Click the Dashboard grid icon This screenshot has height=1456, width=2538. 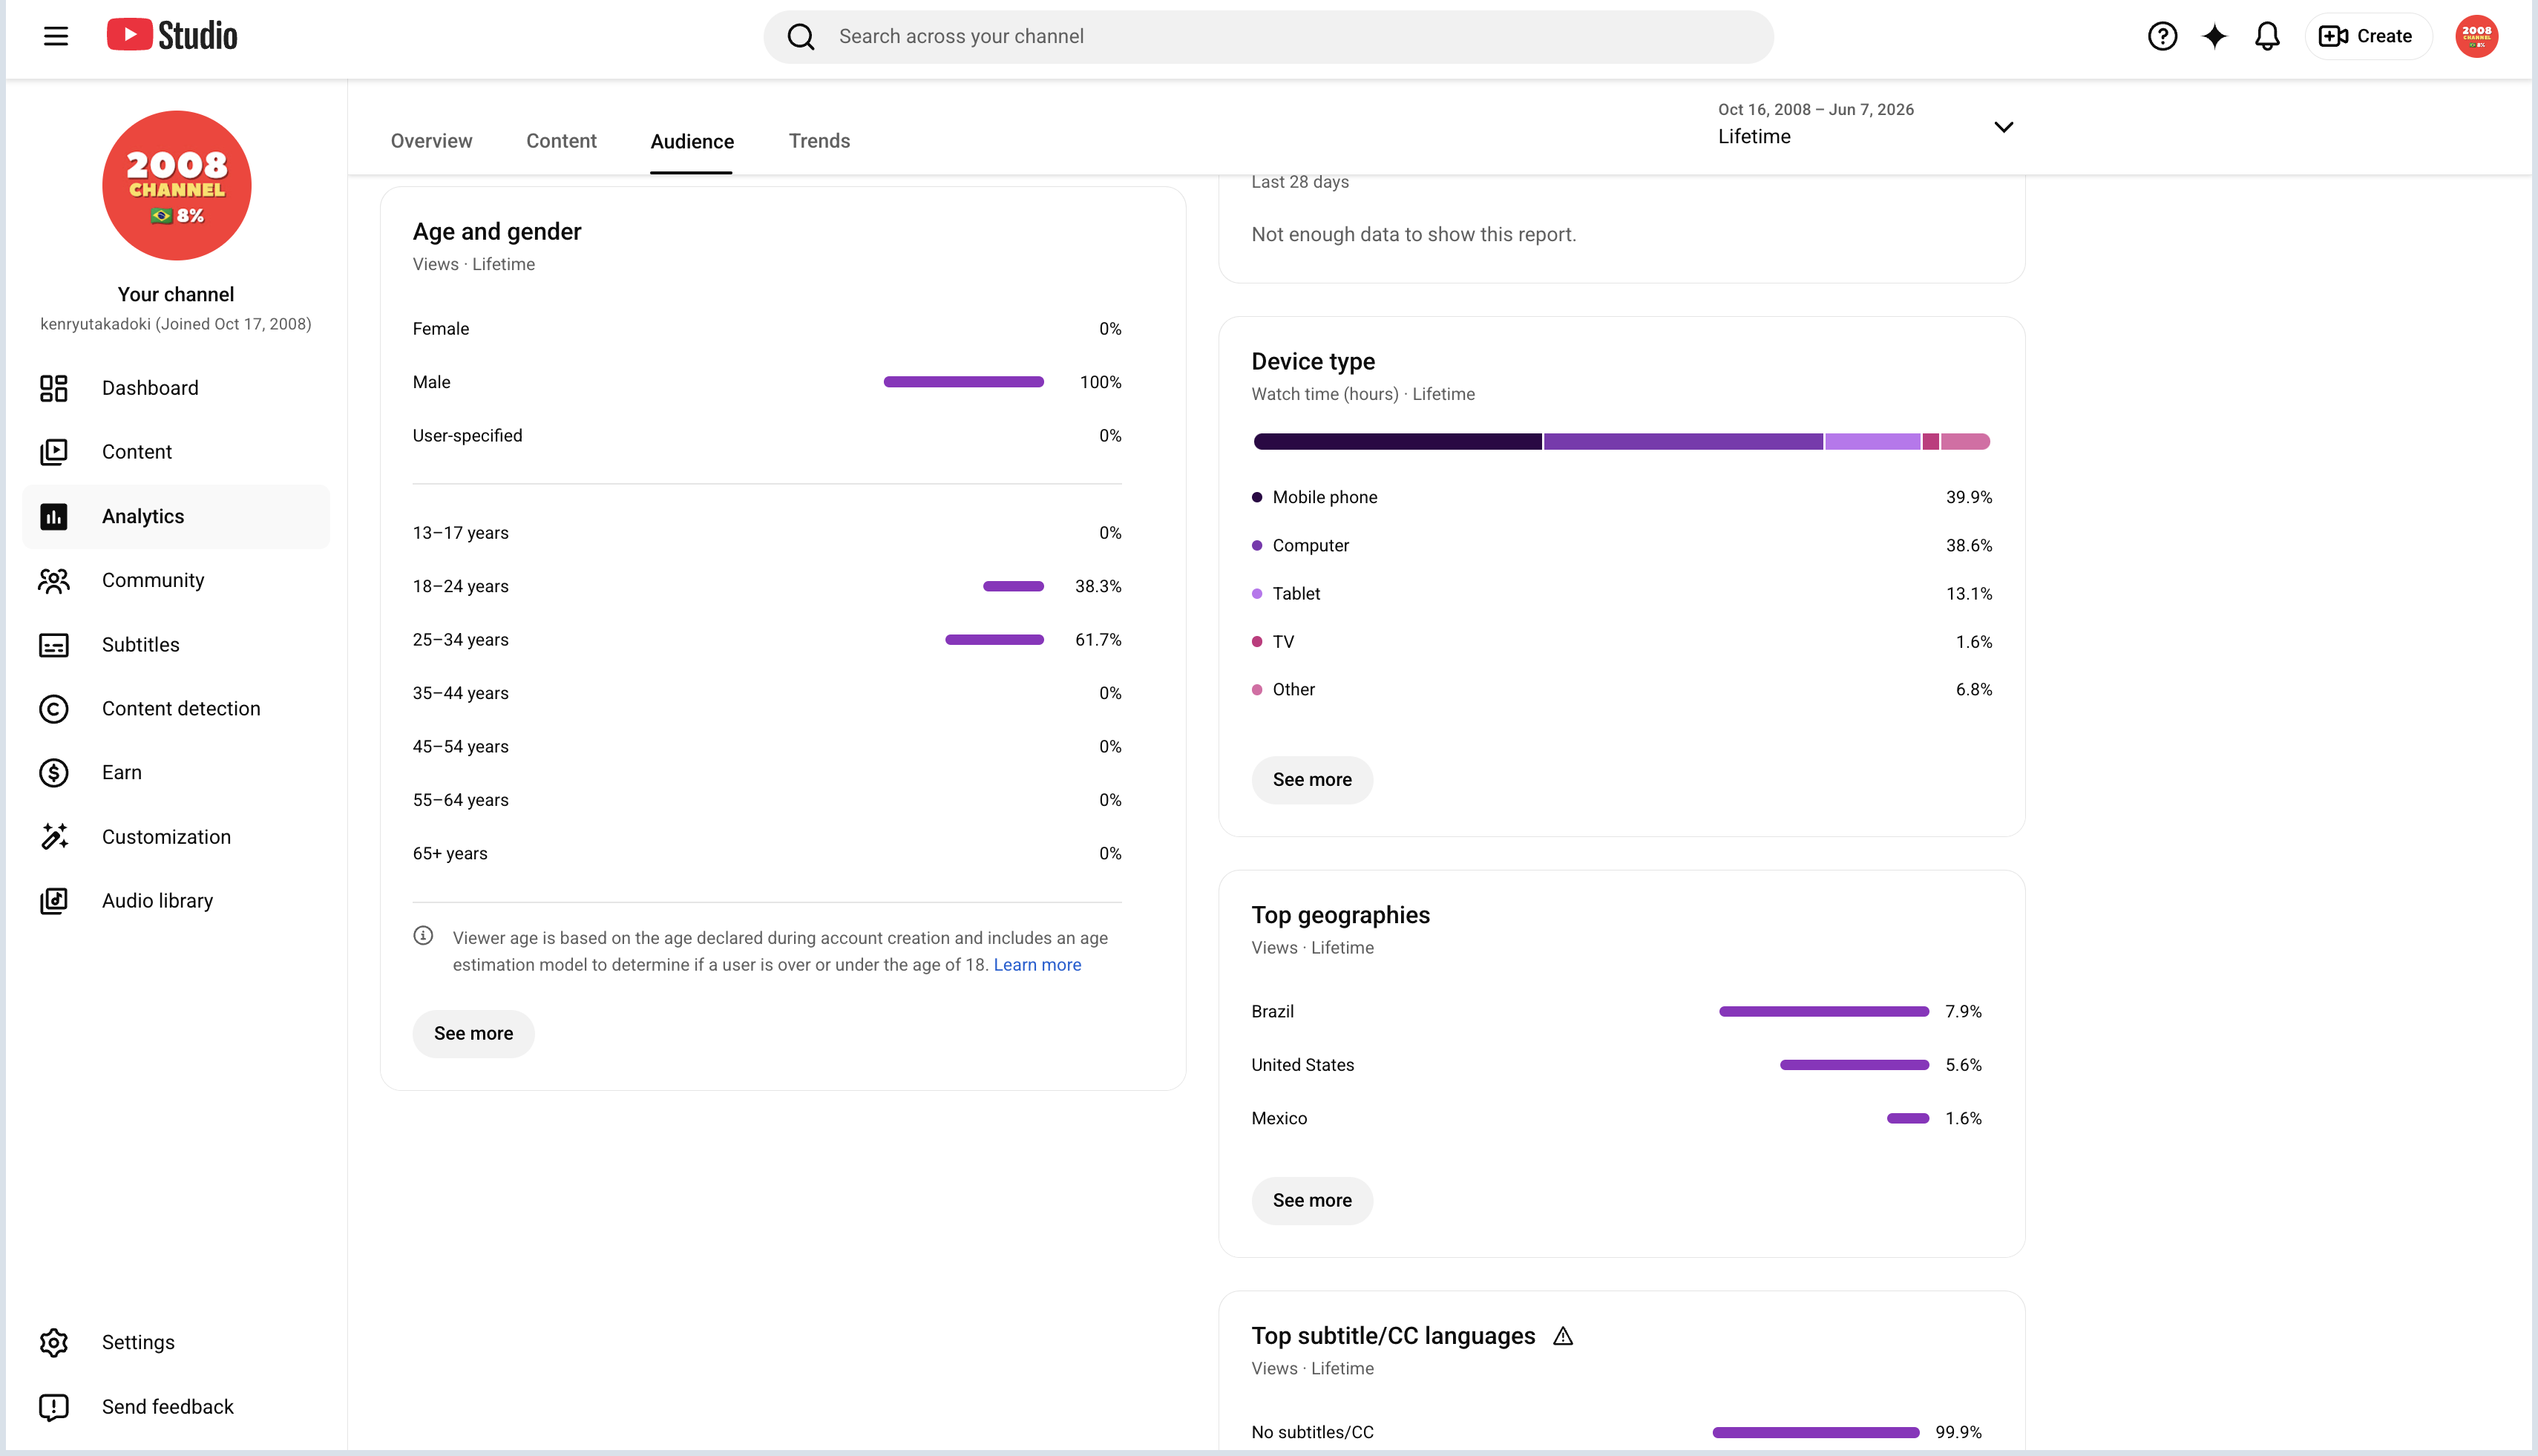point(54,388)
